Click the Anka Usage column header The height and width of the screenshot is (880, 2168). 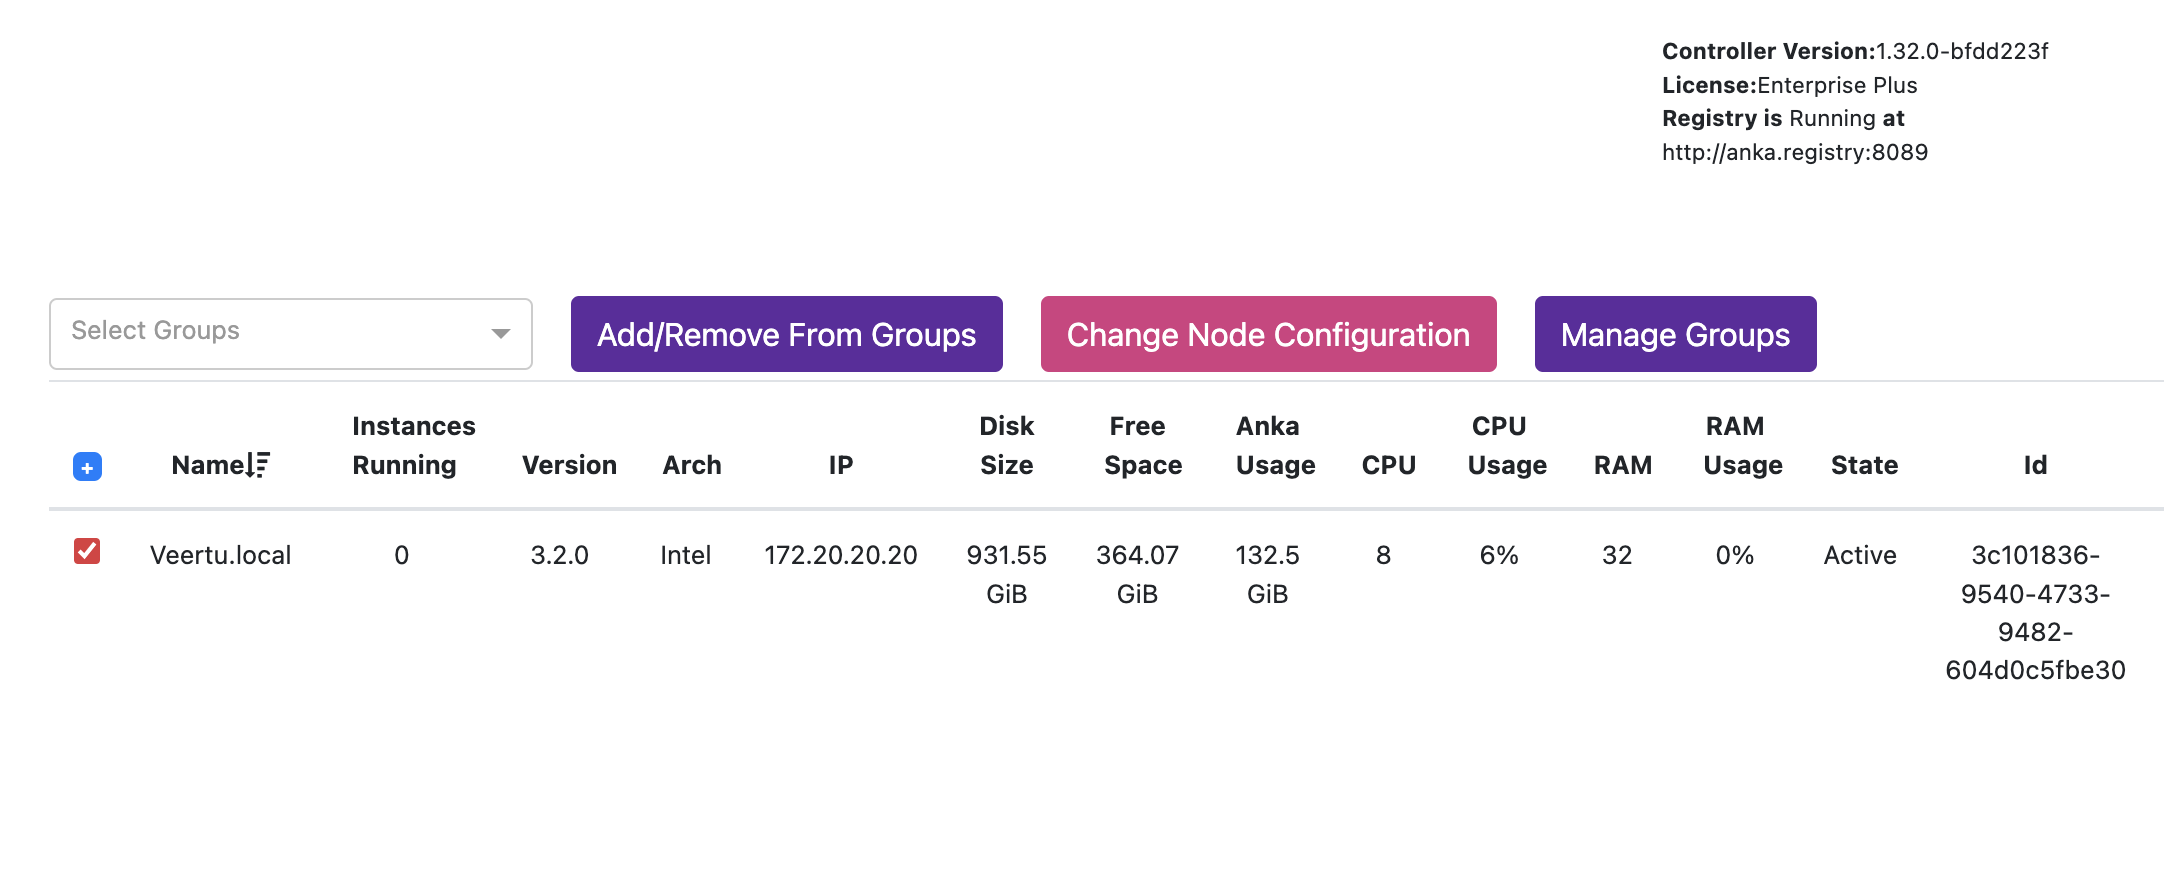click(x=1275, y=445)
